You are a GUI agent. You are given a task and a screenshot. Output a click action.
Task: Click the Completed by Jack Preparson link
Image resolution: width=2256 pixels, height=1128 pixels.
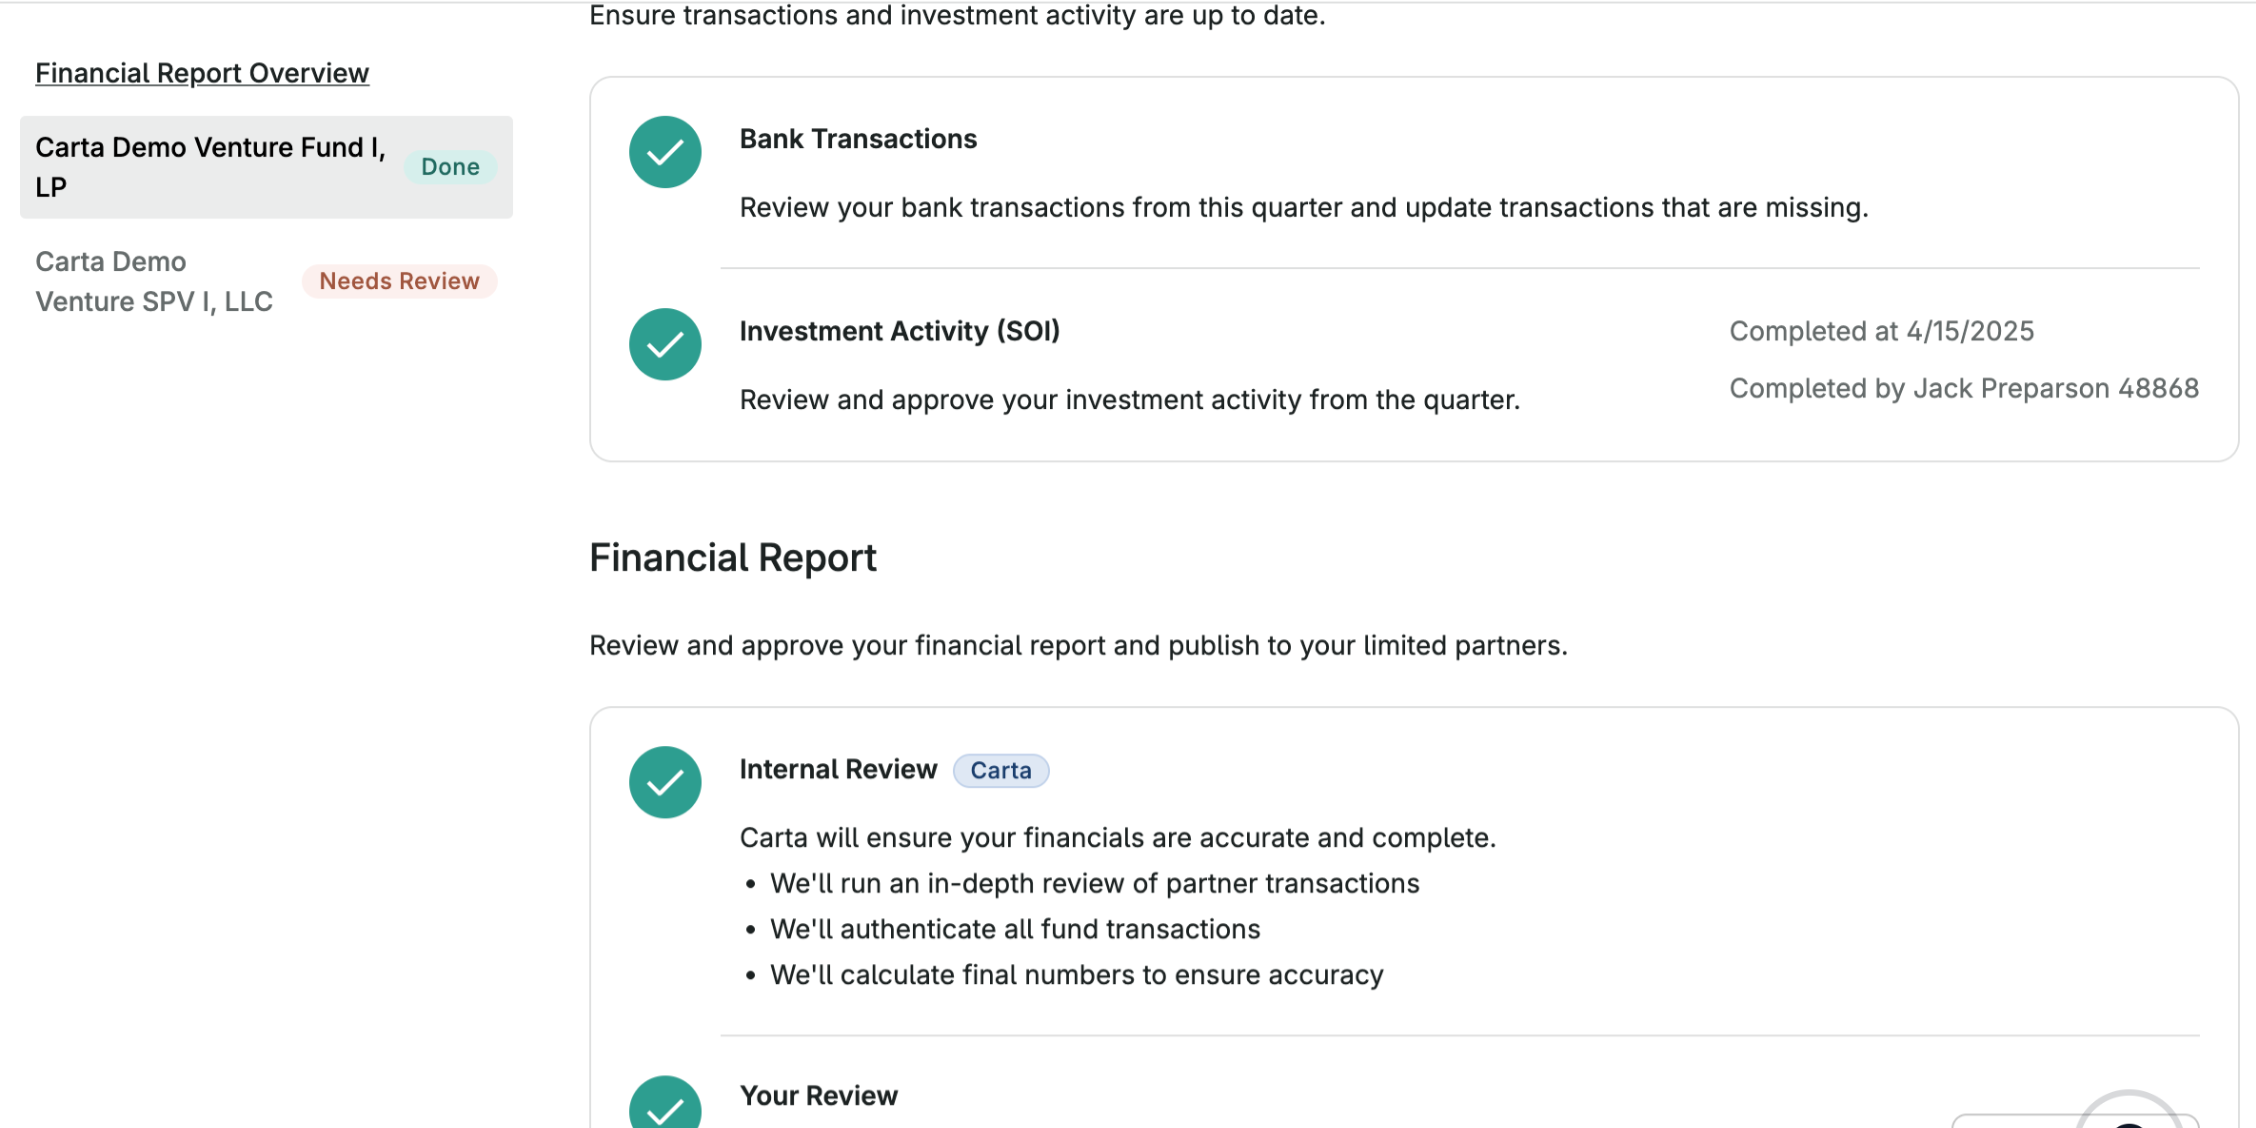[x=1963, y=388]
